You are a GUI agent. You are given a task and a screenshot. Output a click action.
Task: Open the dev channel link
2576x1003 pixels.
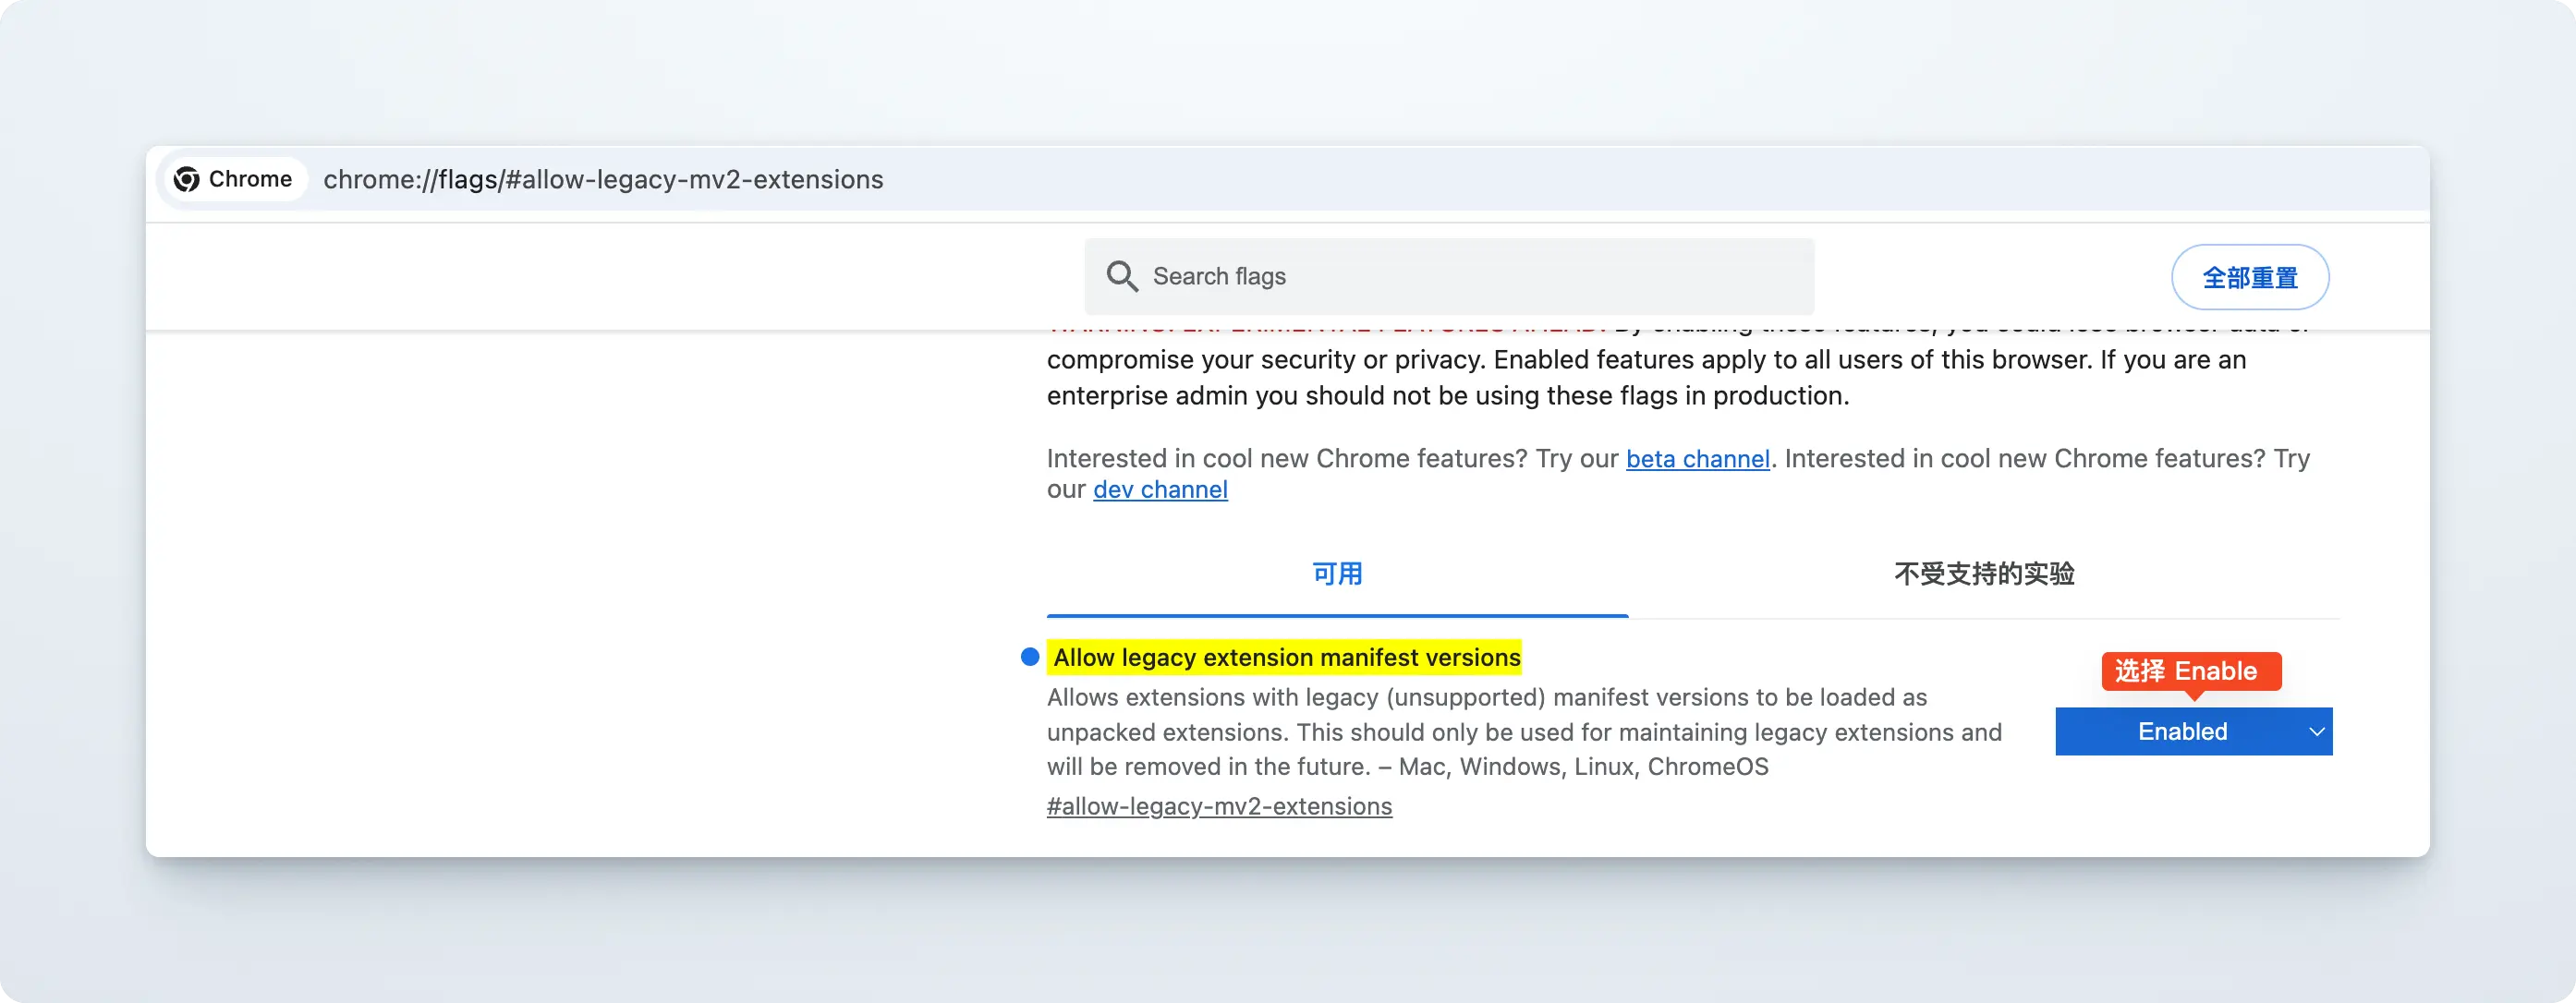click(x=1160, y=490)
